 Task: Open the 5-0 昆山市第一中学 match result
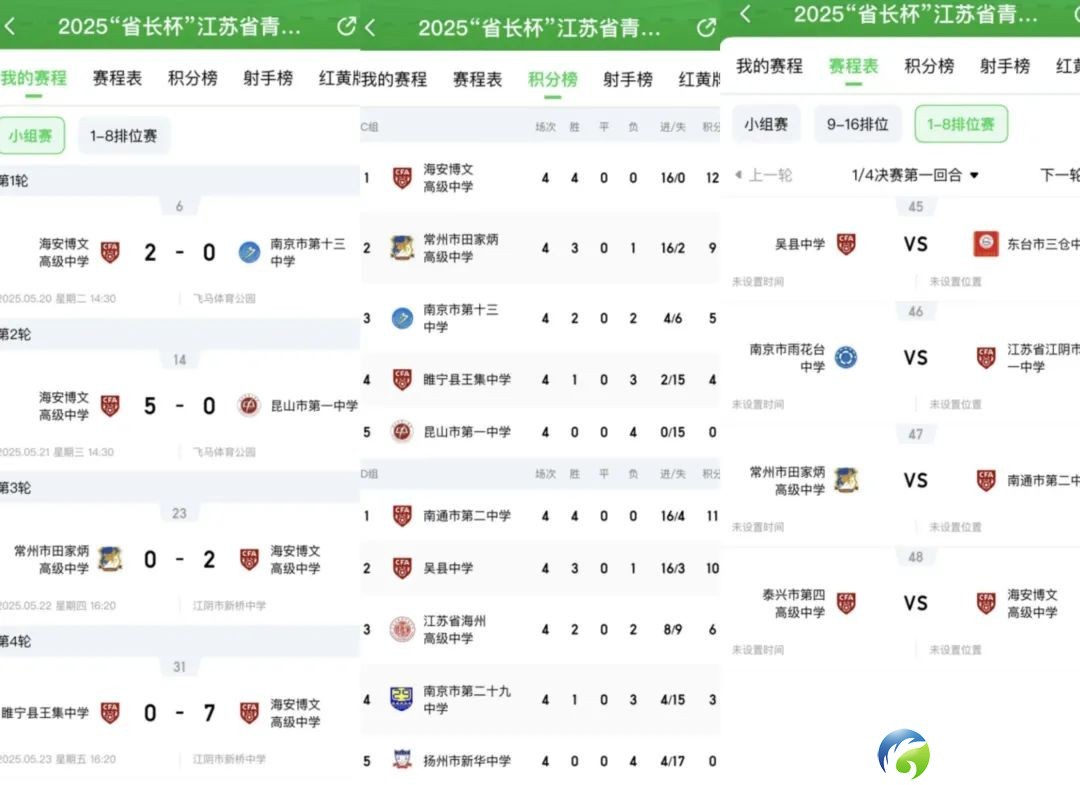point(180,406)
